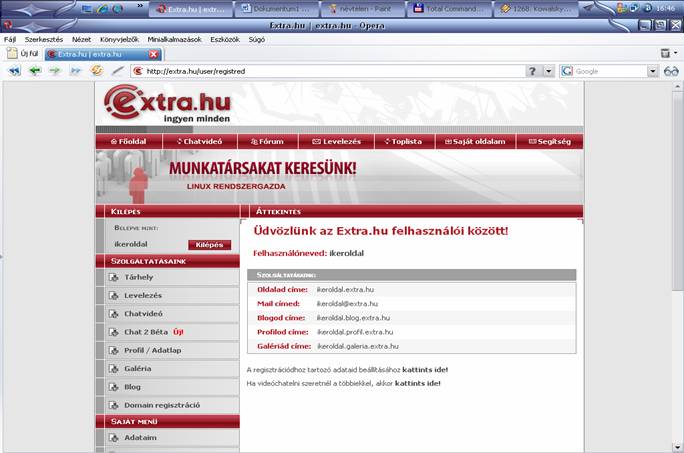Close the Extra.hu browser tab
684x453 pixels.
pos(153,54)
